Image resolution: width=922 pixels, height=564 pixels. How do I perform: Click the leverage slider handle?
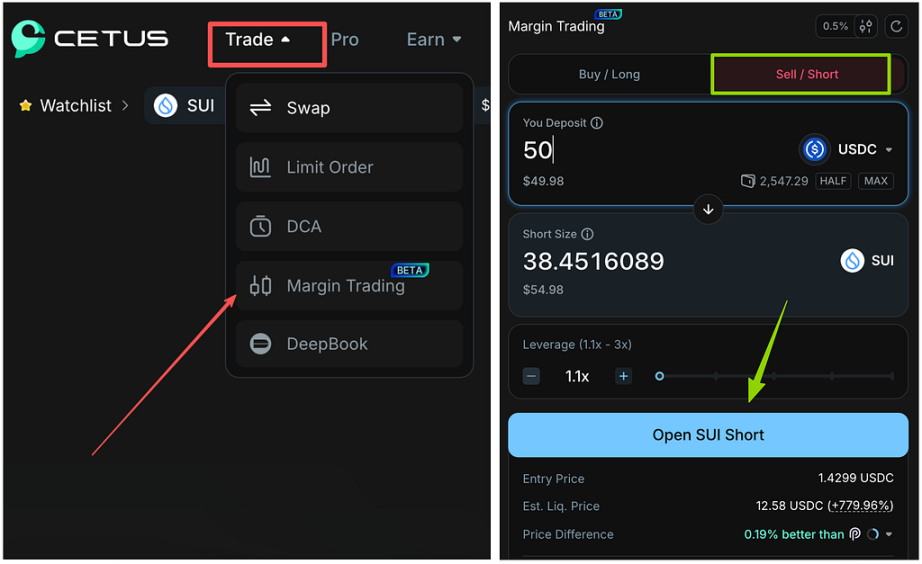click(x=659, y=376)
